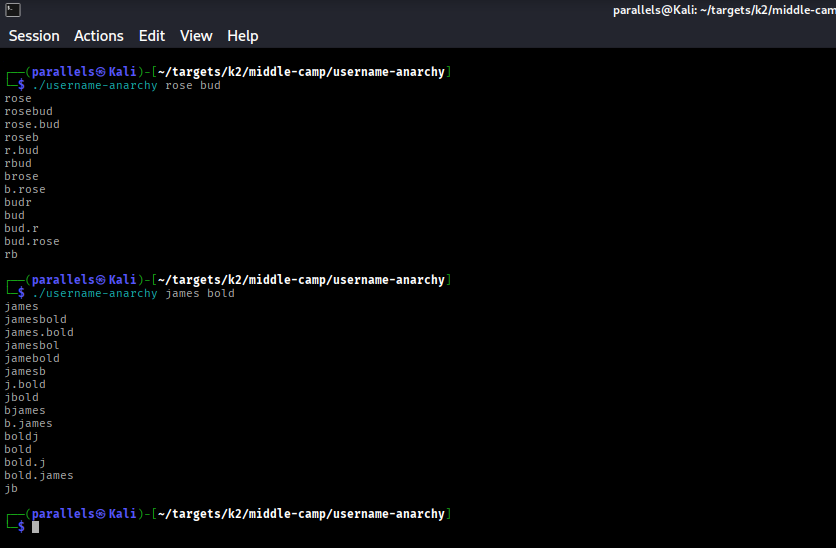The image size is (836, 548).
Task: Place cursor at the empty prompt's block cursor
Action: pyautogui.click(x=36, y=527)
